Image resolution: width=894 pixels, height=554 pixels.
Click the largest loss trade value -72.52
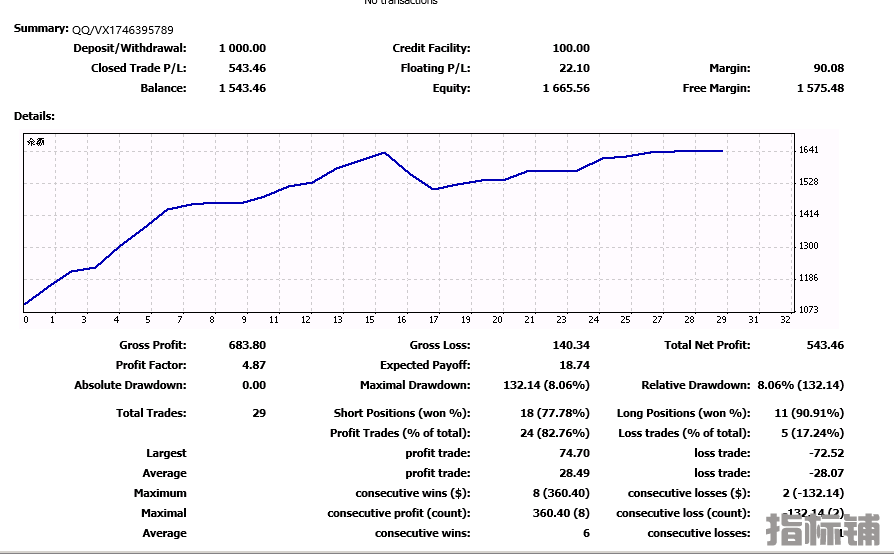coord(826,453)
